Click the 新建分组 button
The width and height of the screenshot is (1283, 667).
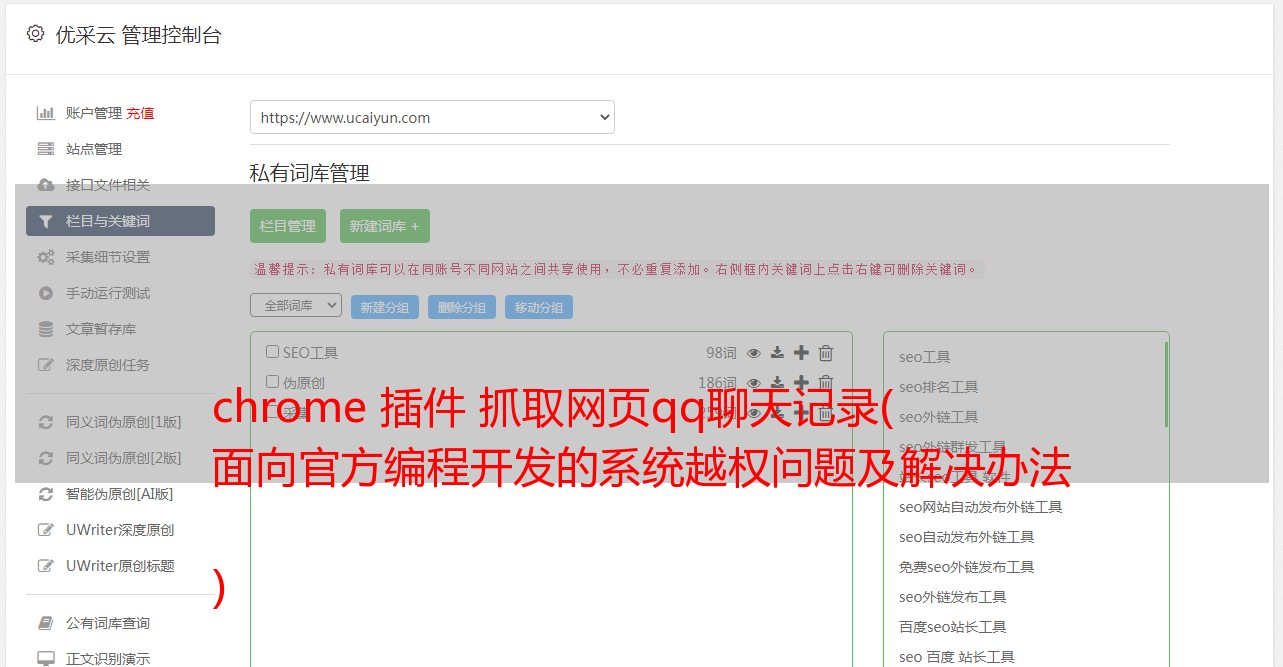(385, 307)
